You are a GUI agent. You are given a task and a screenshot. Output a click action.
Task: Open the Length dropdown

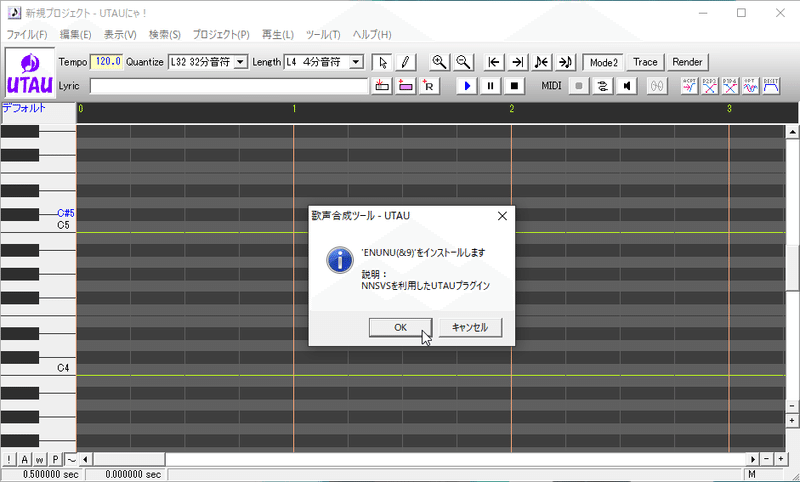pos(356,62)
